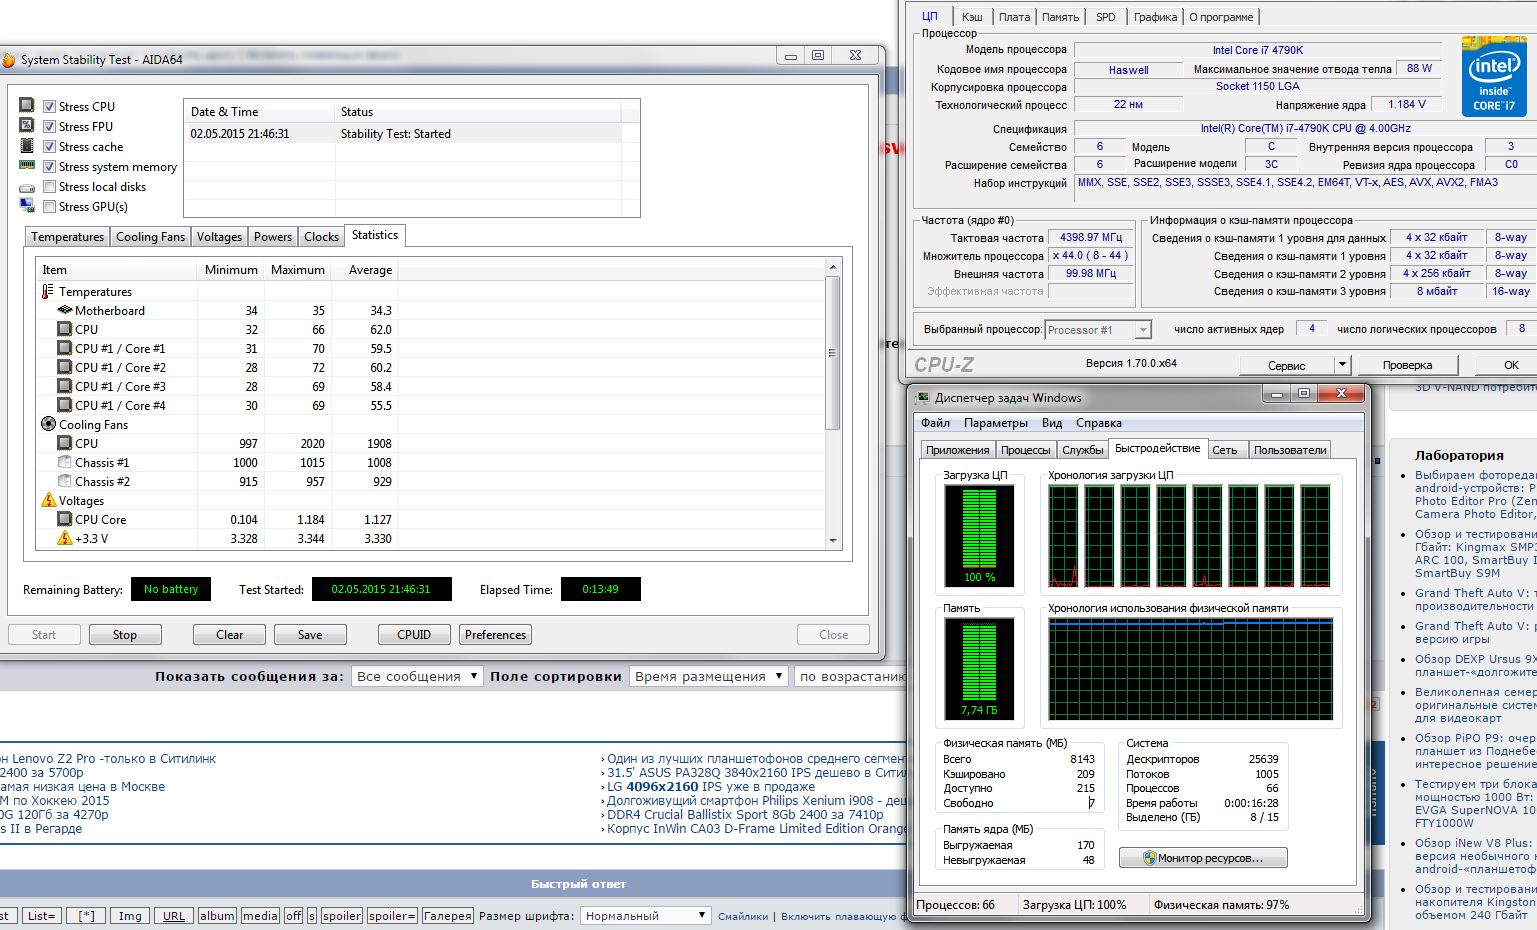This screenshot has width=1537, height=930.
Task: Click the Maximum column header
Action: pos(297,270)
